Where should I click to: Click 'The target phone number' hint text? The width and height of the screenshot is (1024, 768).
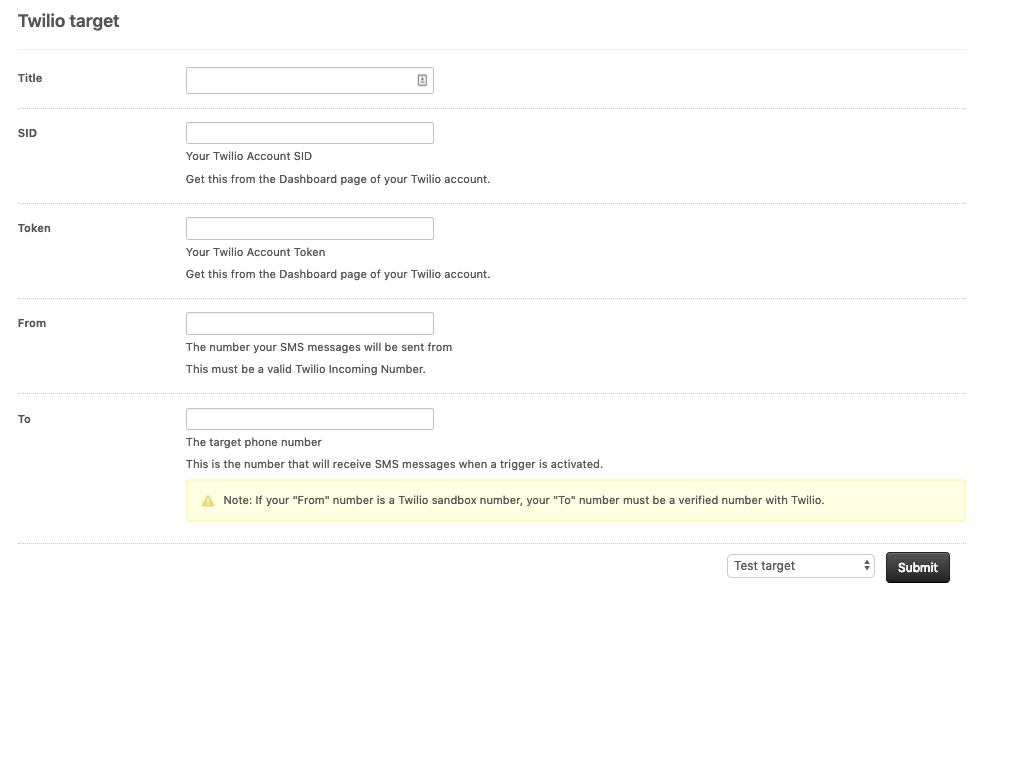coord(254,442)
